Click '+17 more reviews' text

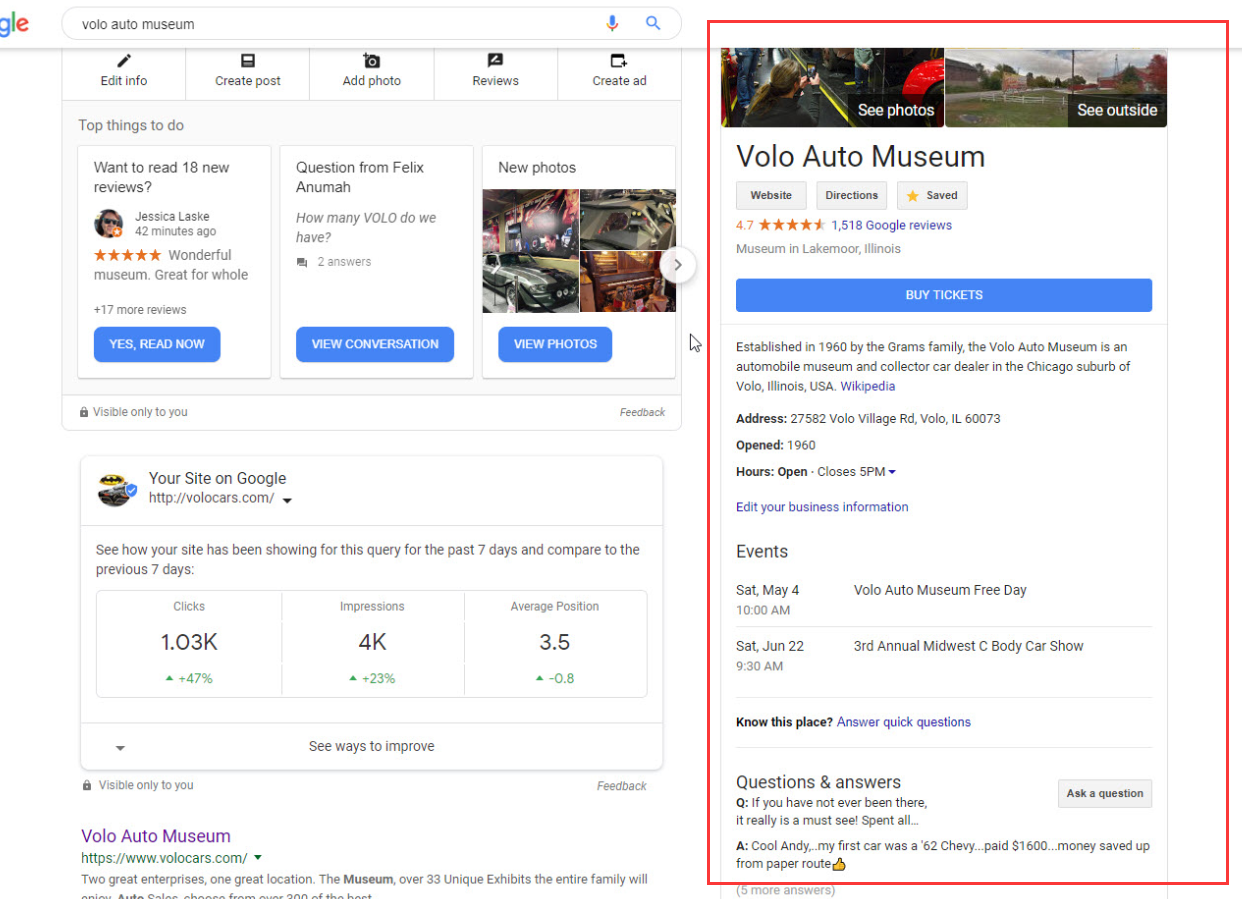coord(140,310)
